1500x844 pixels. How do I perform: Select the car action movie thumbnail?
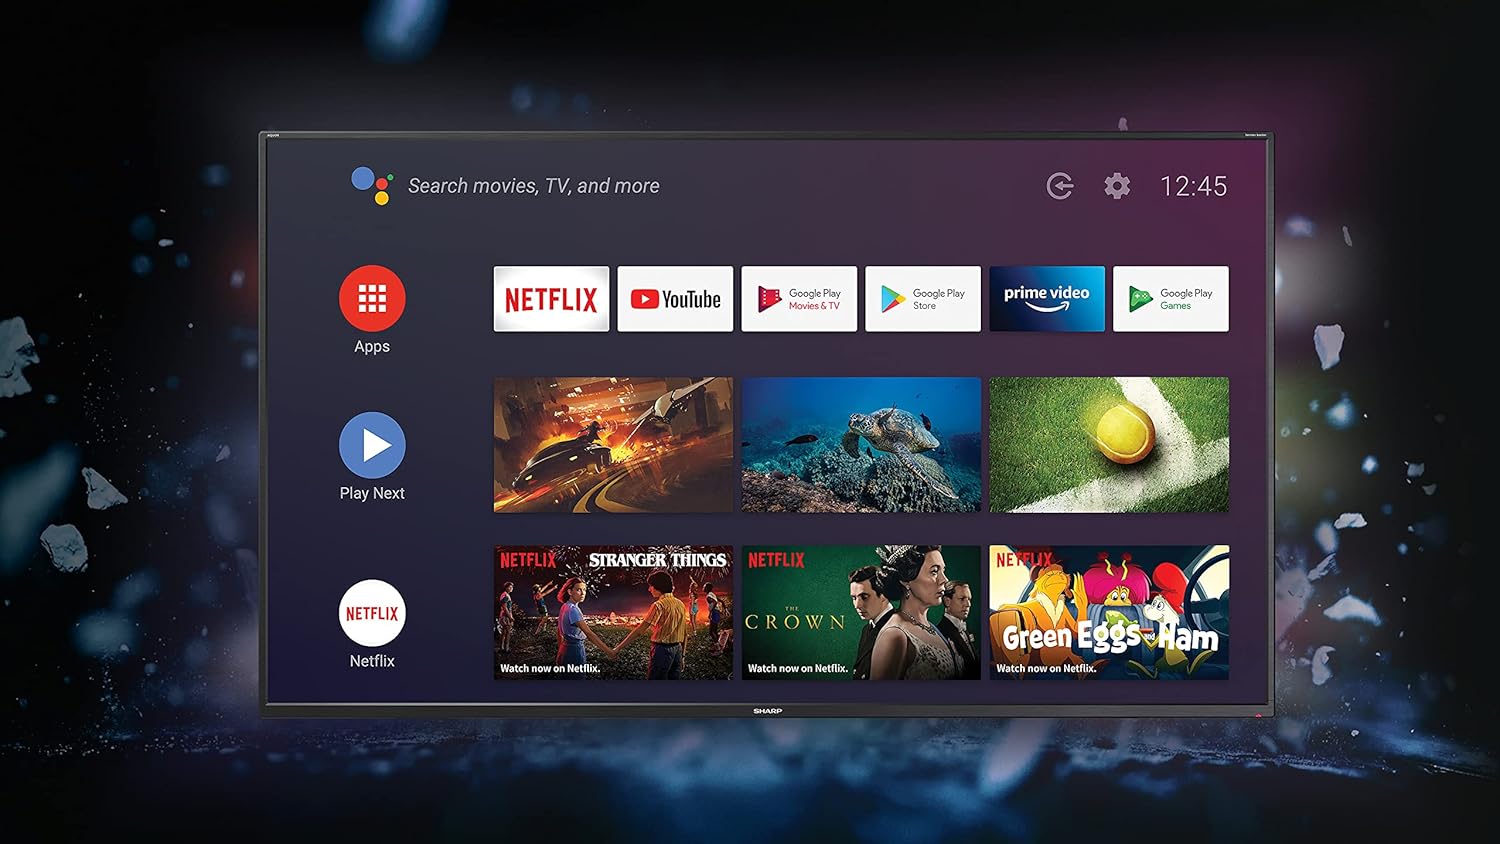click(612, 444)
